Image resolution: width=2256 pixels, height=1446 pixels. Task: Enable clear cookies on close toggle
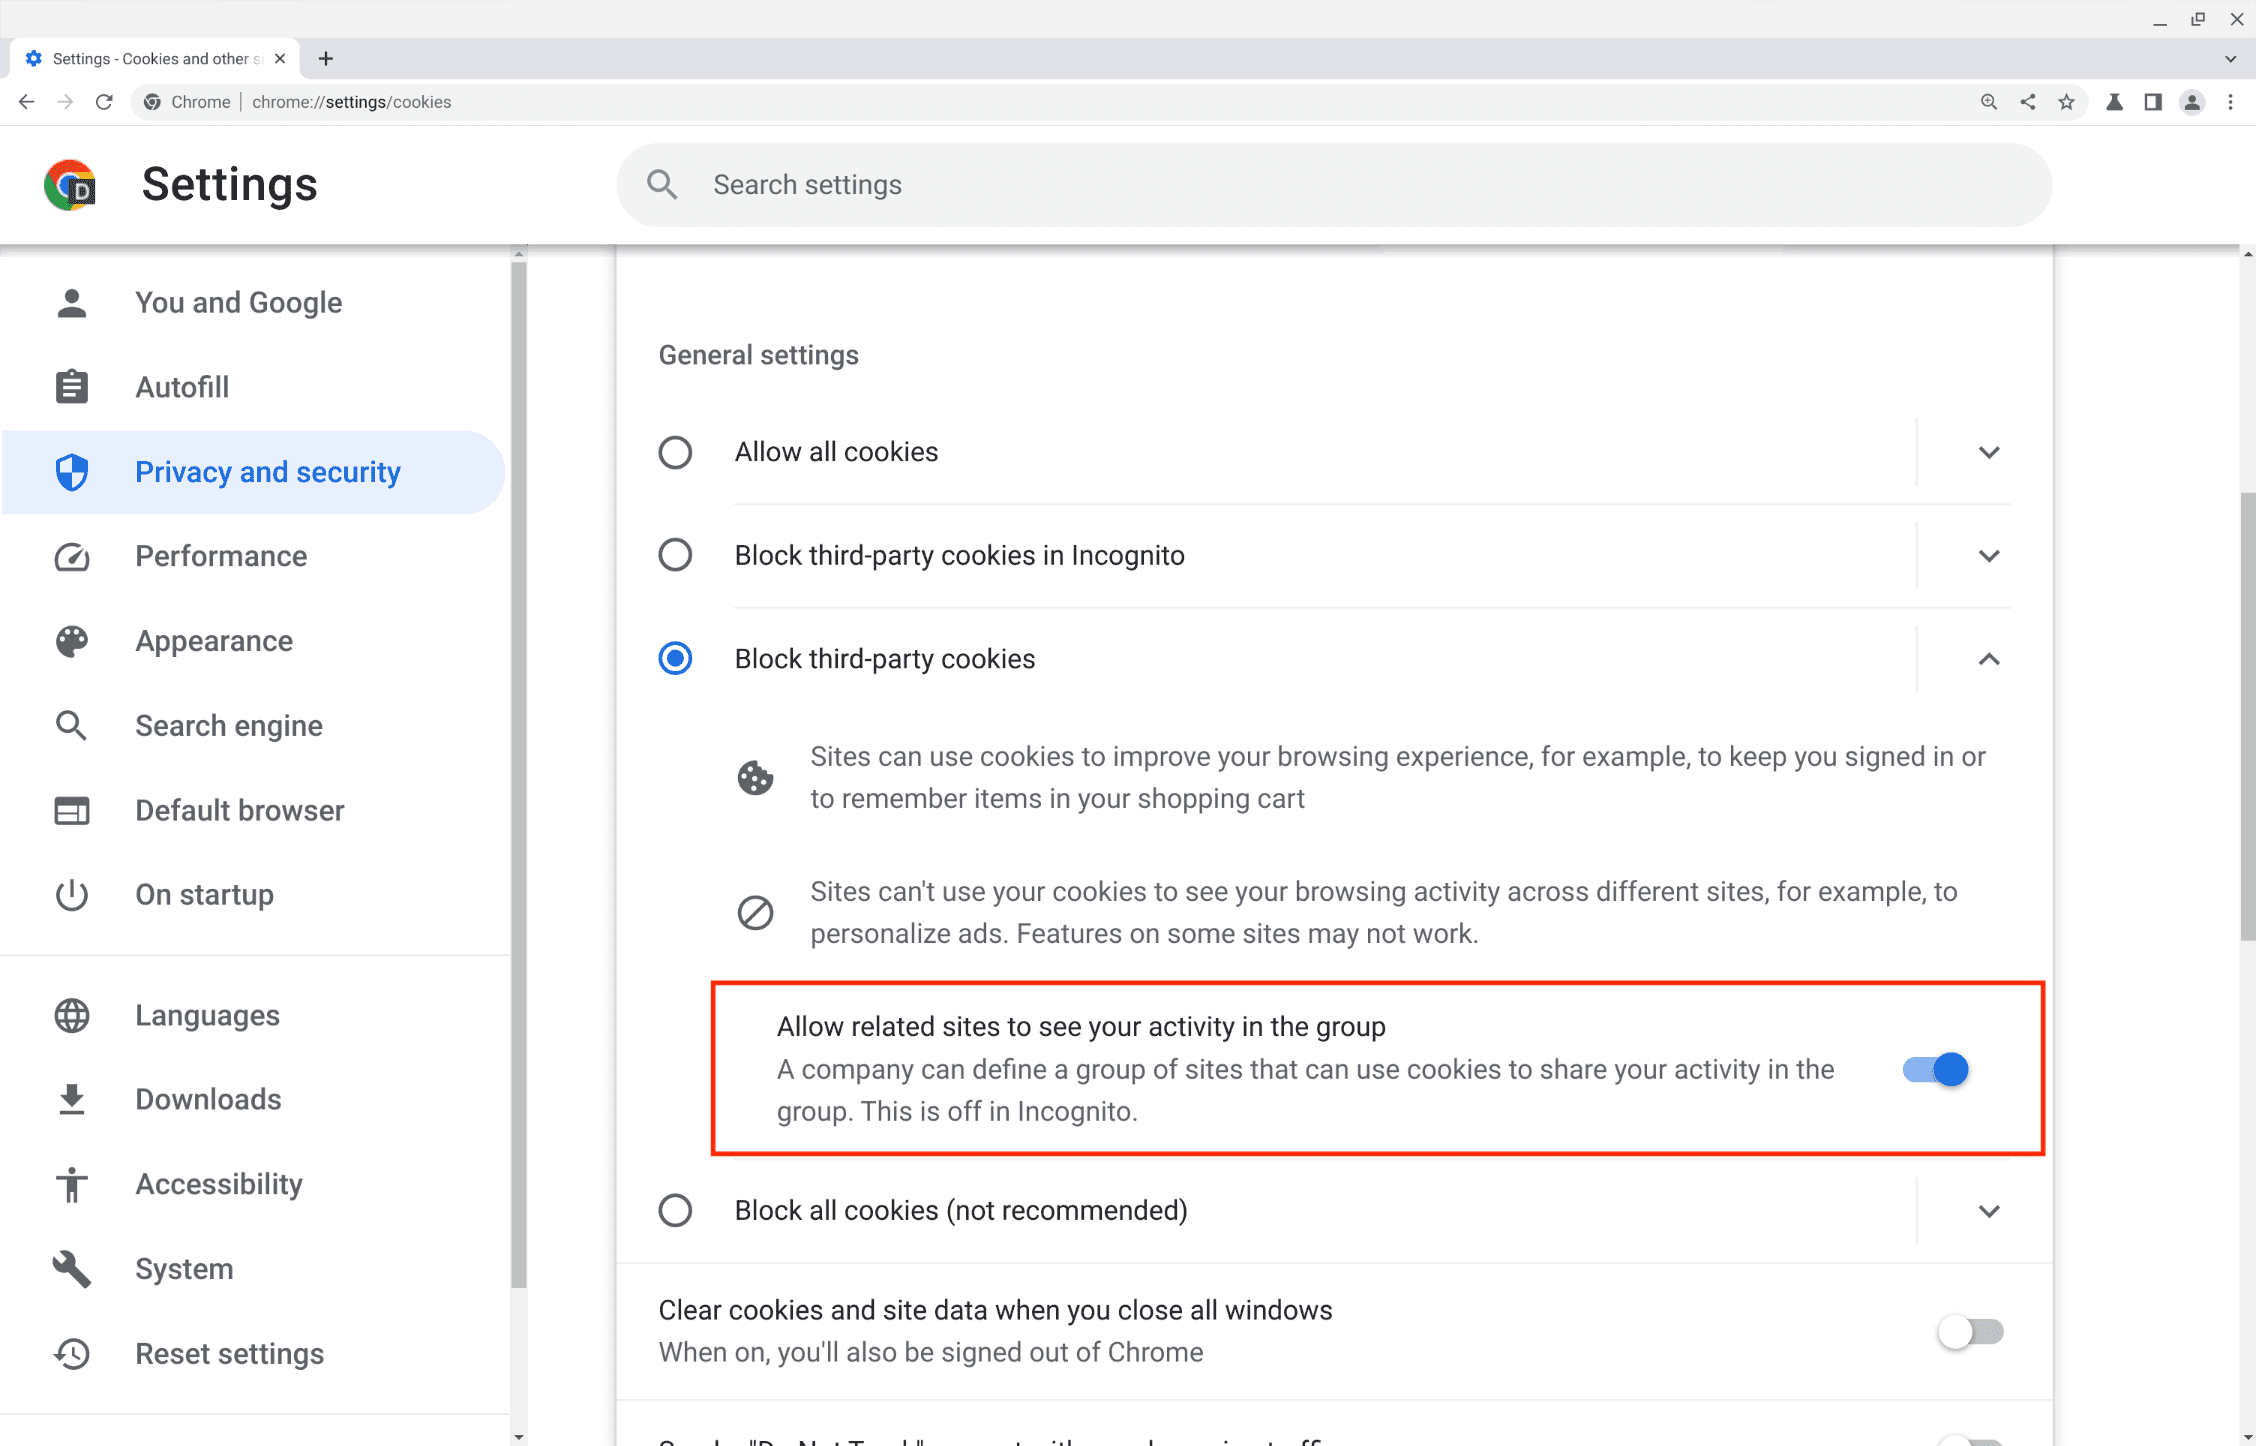(x=1970, y=1331)
